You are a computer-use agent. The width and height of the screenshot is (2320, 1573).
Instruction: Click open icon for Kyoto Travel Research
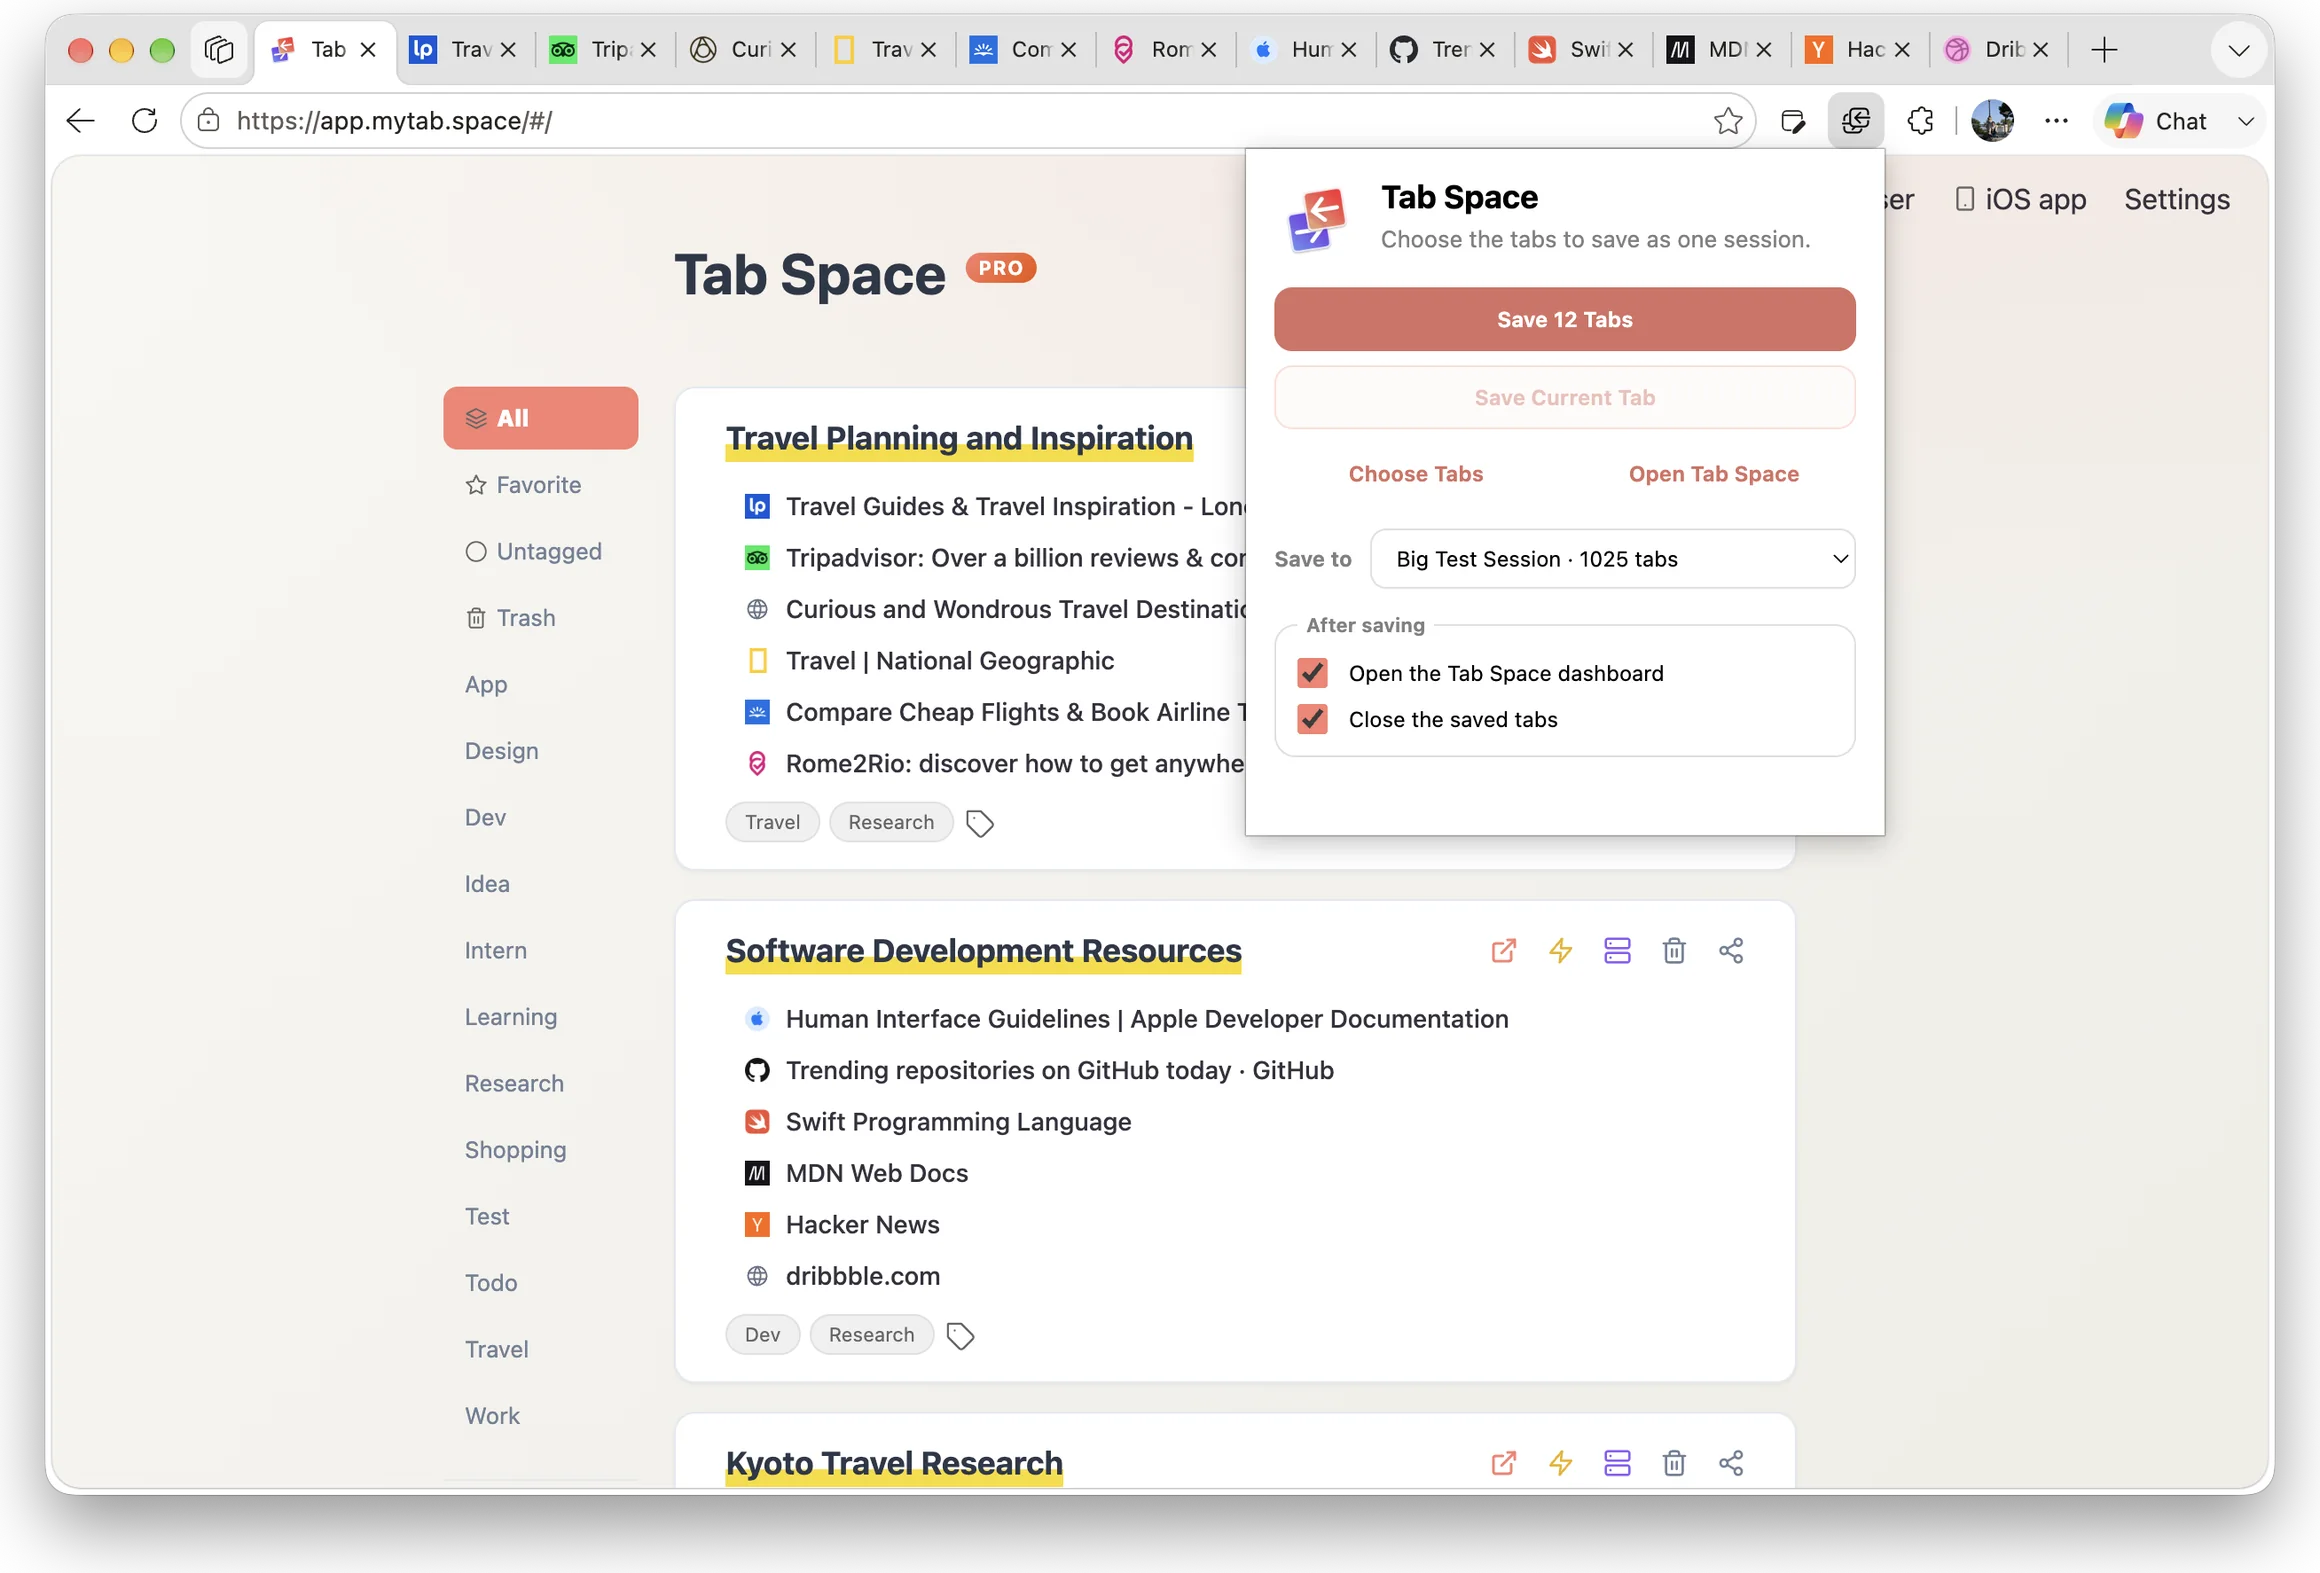1503,1463
